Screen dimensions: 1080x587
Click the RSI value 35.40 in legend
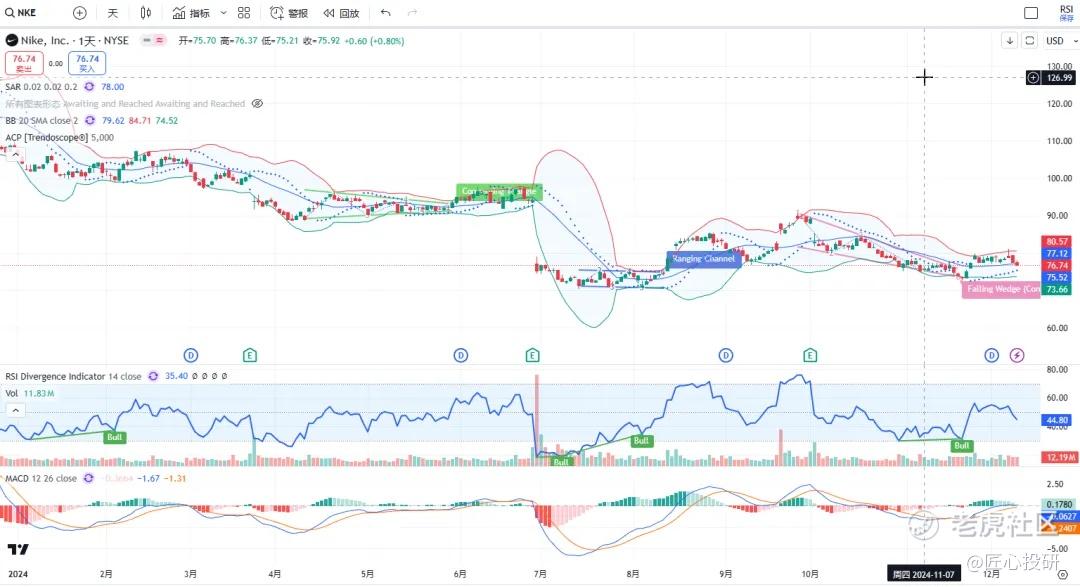[x=176, y=376]
